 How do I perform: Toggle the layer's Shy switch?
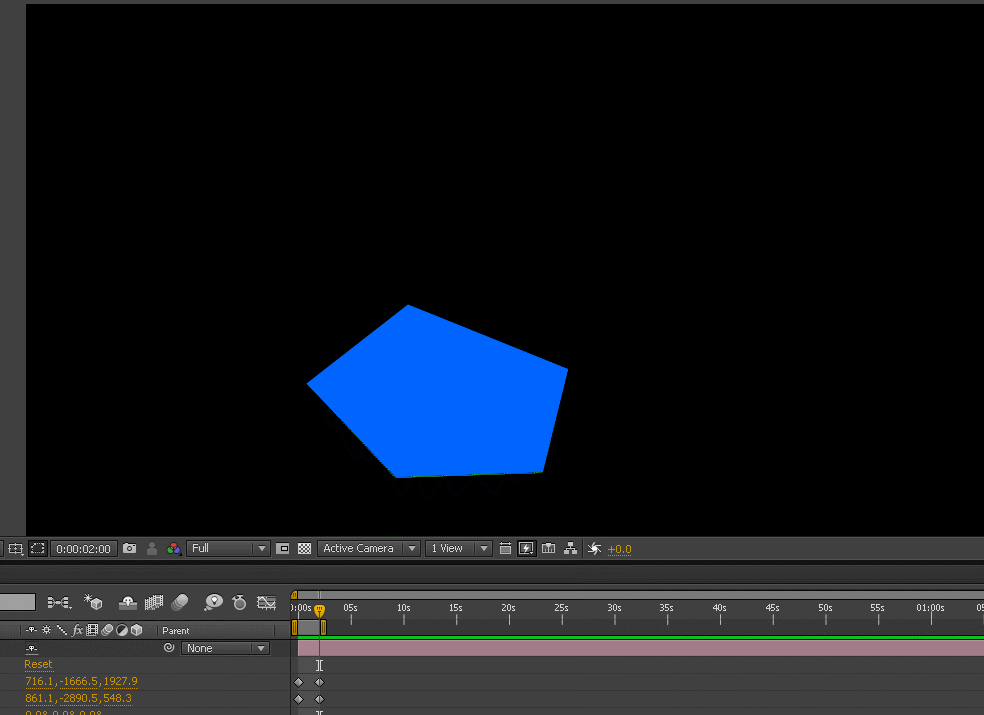(x=31, y=648)
